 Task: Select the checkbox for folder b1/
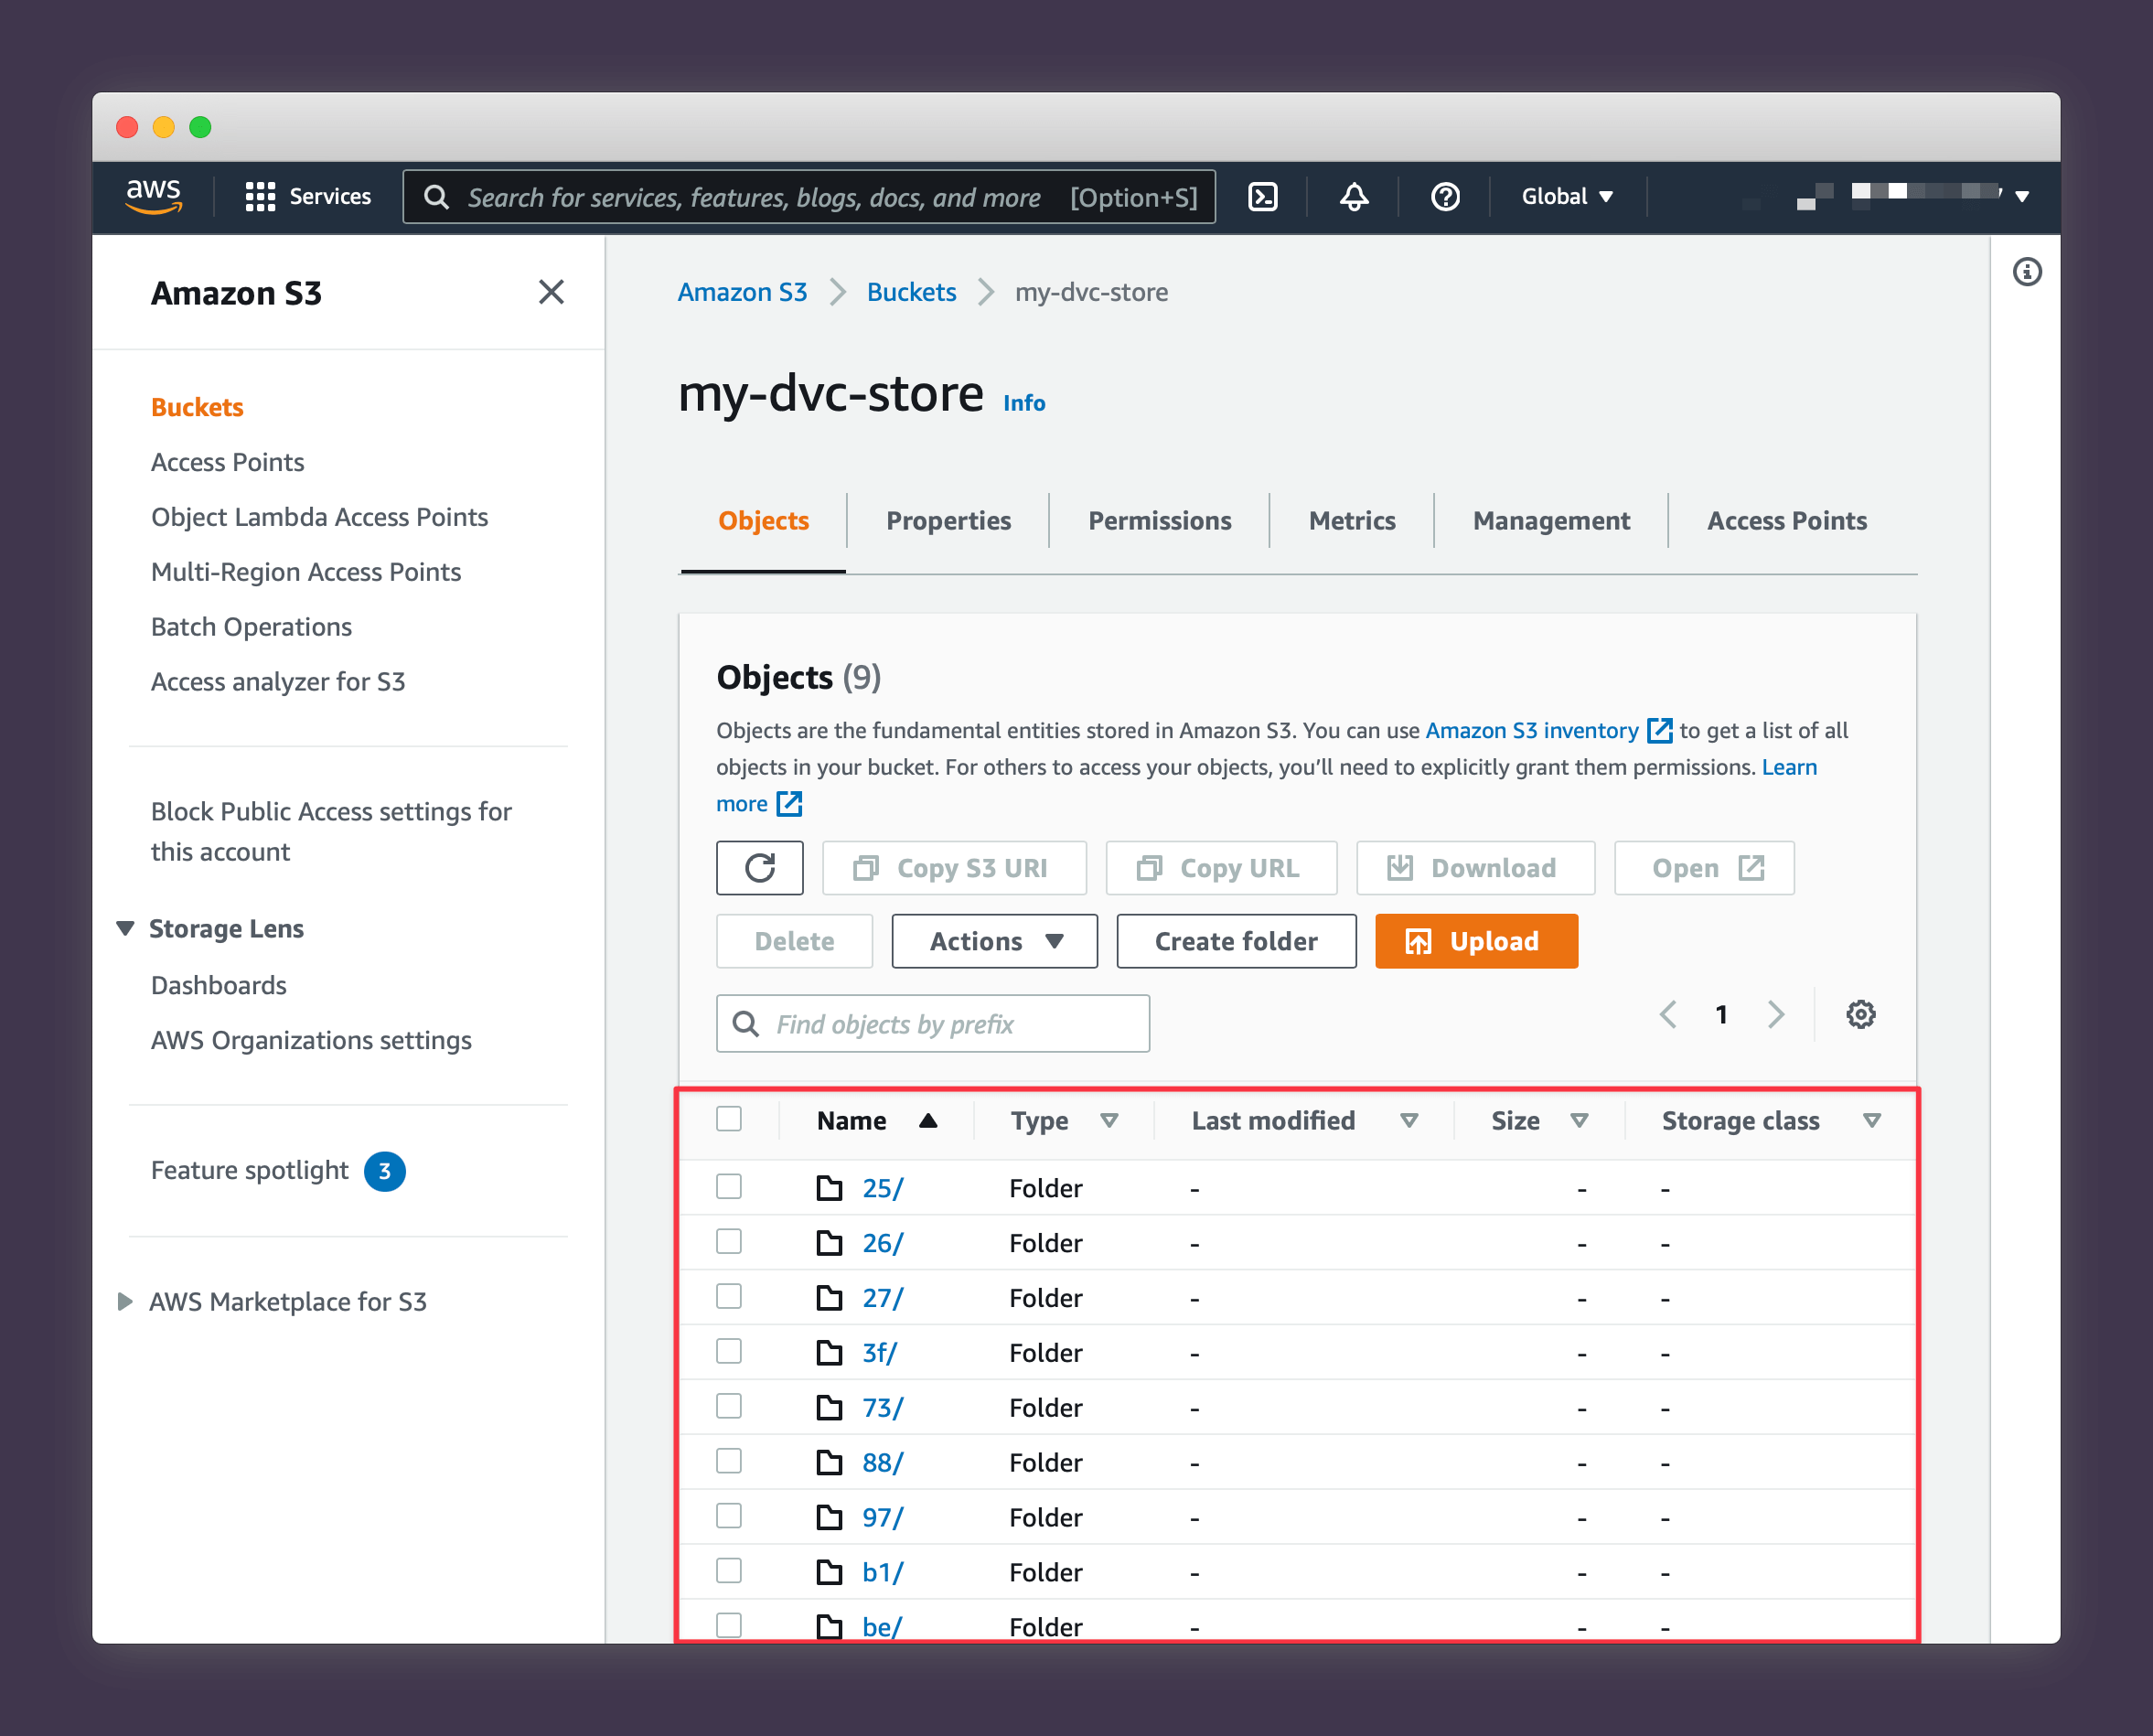[x=729, y=1571]
